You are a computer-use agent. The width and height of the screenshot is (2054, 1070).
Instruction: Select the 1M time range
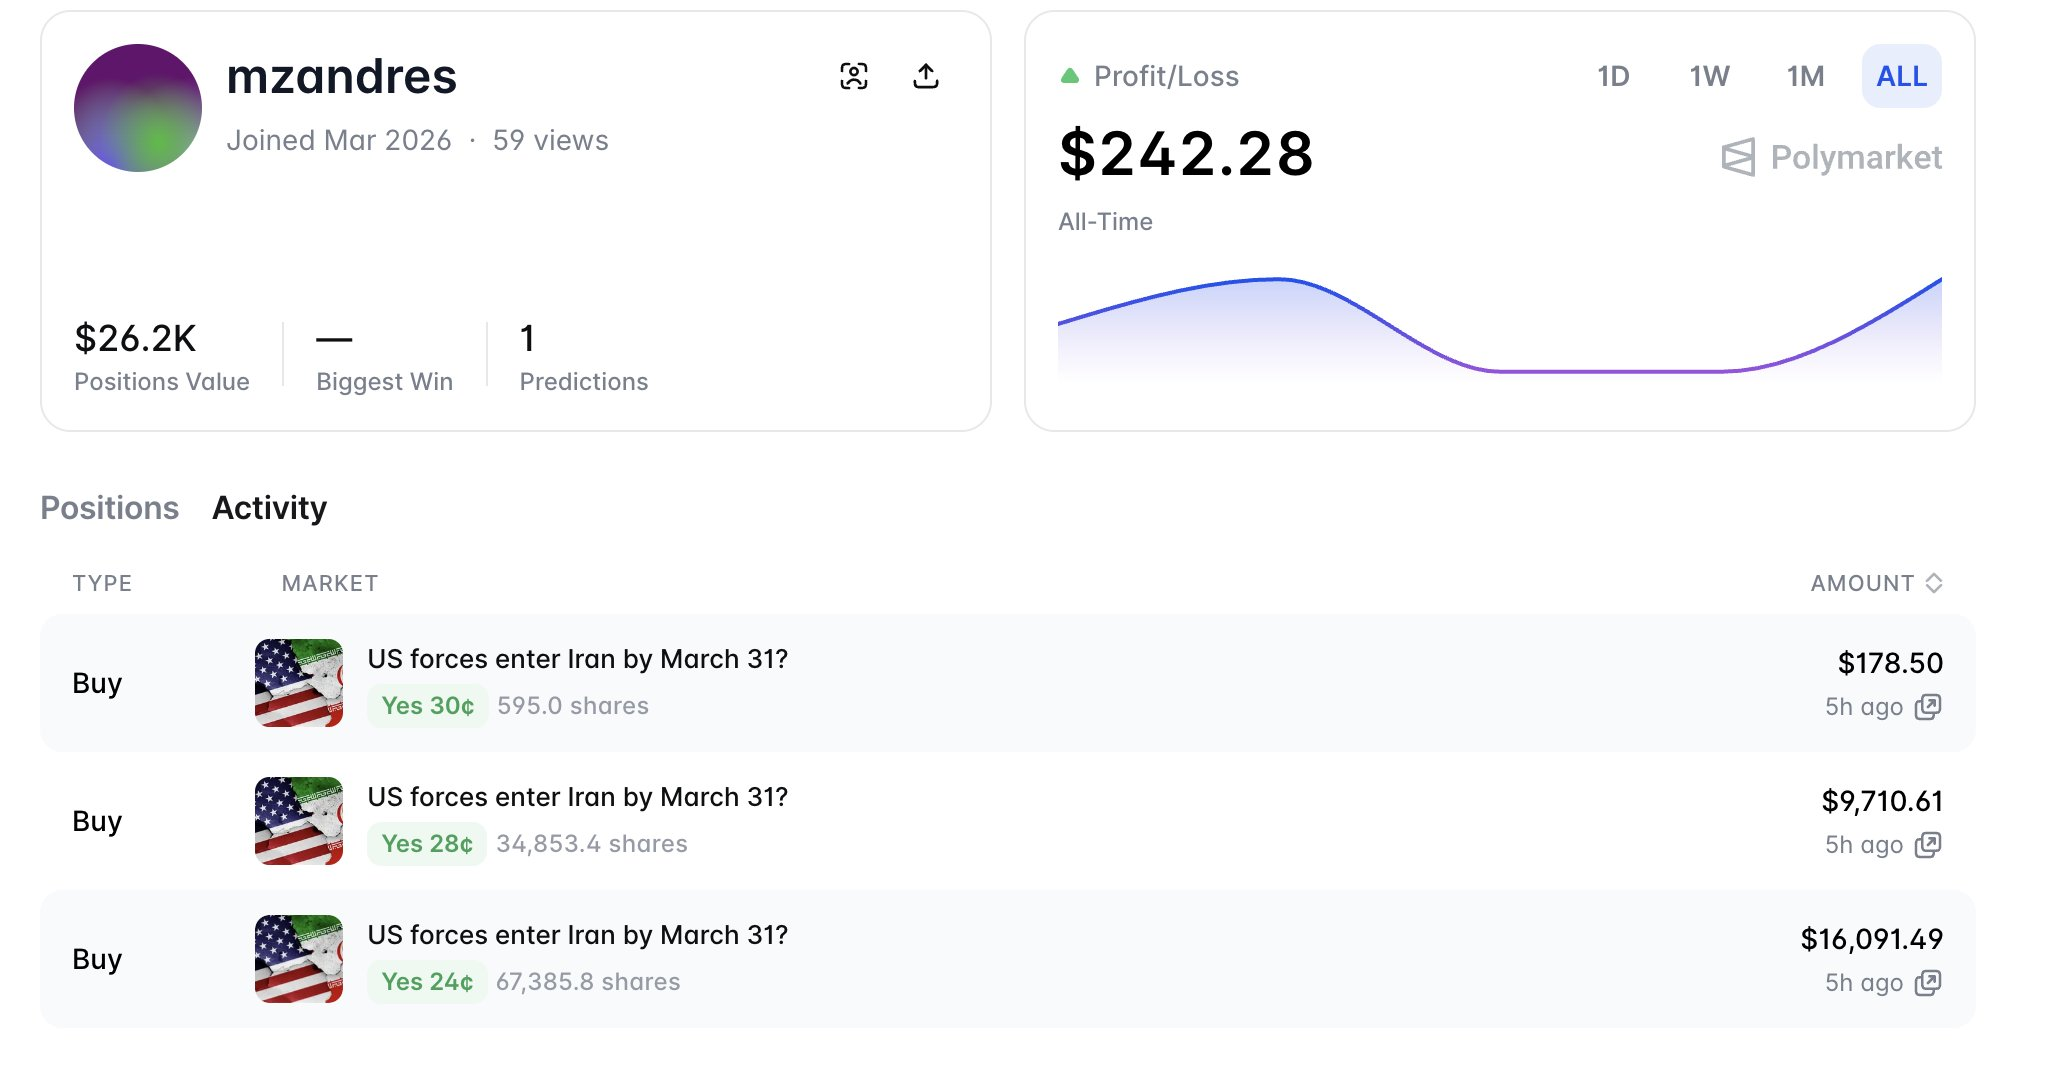click(1805, 76)
